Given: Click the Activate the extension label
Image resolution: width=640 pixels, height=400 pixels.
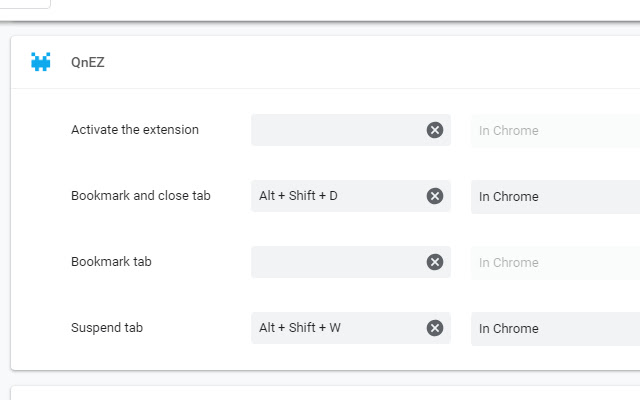Looking at the screenshot, I should [x=135, y=130].
